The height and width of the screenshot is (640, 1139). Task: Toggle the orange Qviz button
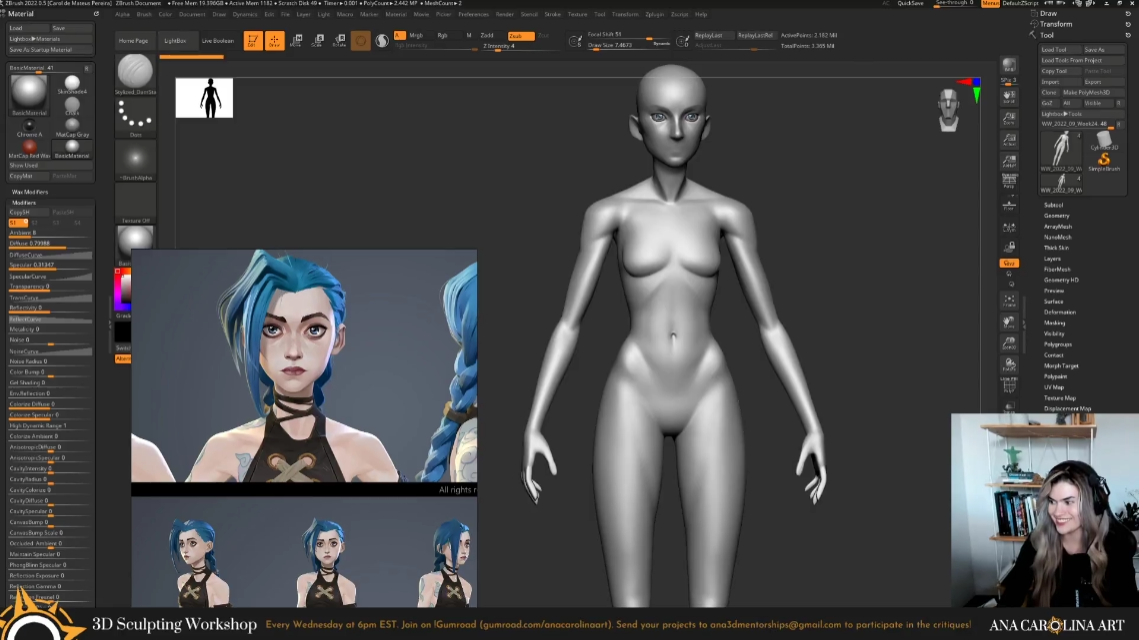pos(1009,263)
